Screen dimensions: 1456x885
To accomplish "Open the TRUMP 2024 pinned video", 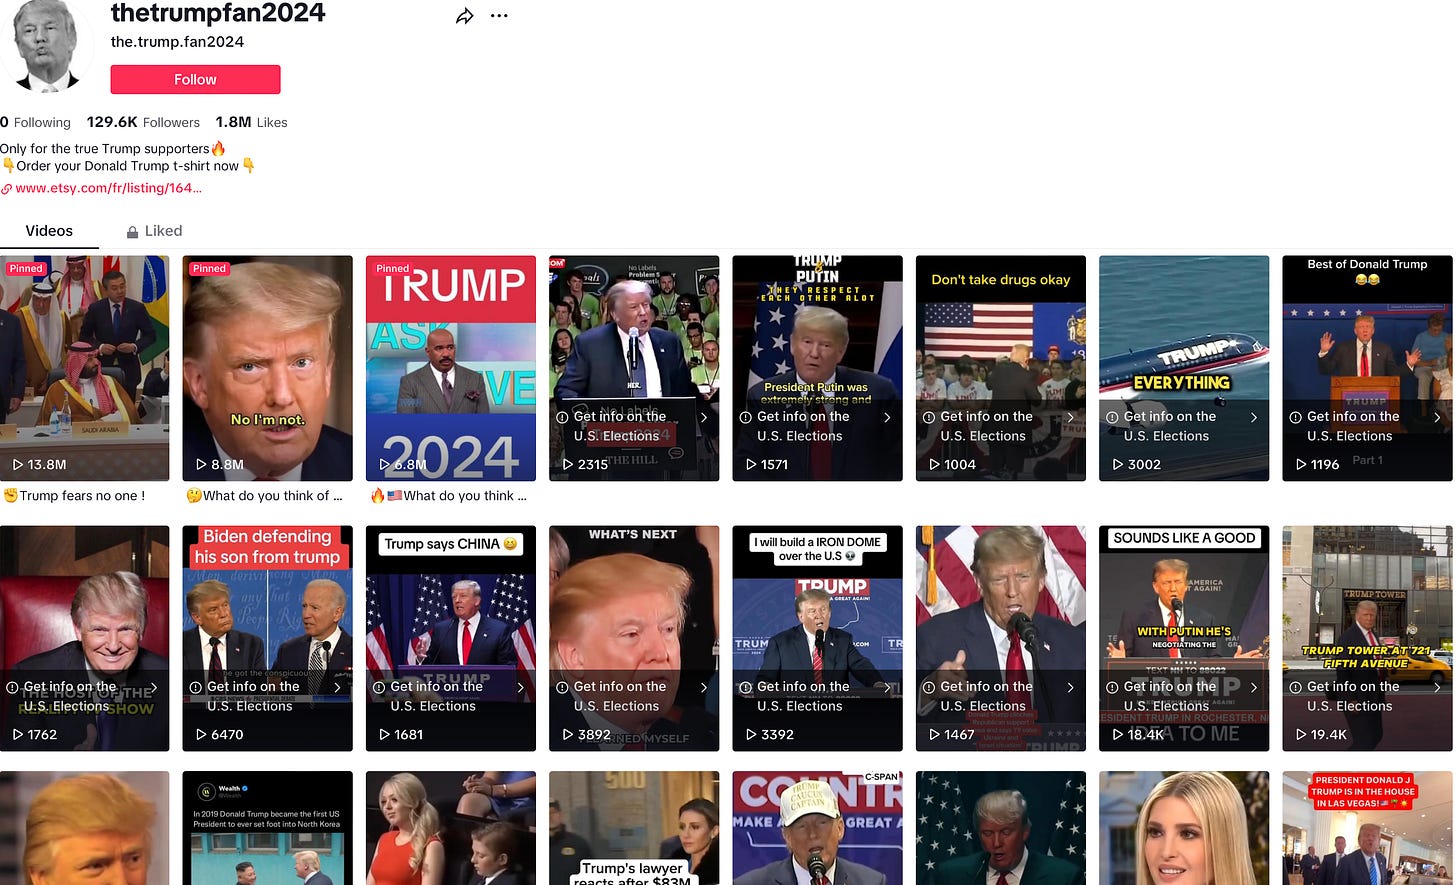I will (451, 368).
